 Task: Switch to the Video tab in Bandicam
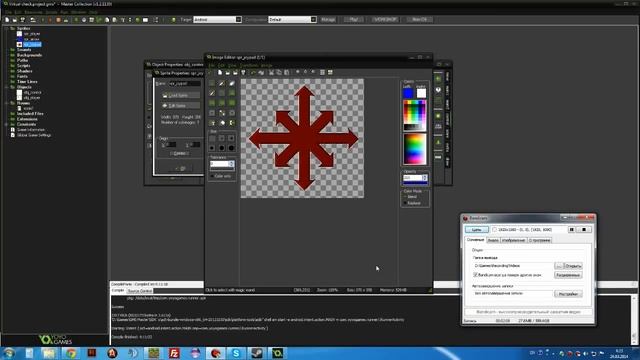493,240
